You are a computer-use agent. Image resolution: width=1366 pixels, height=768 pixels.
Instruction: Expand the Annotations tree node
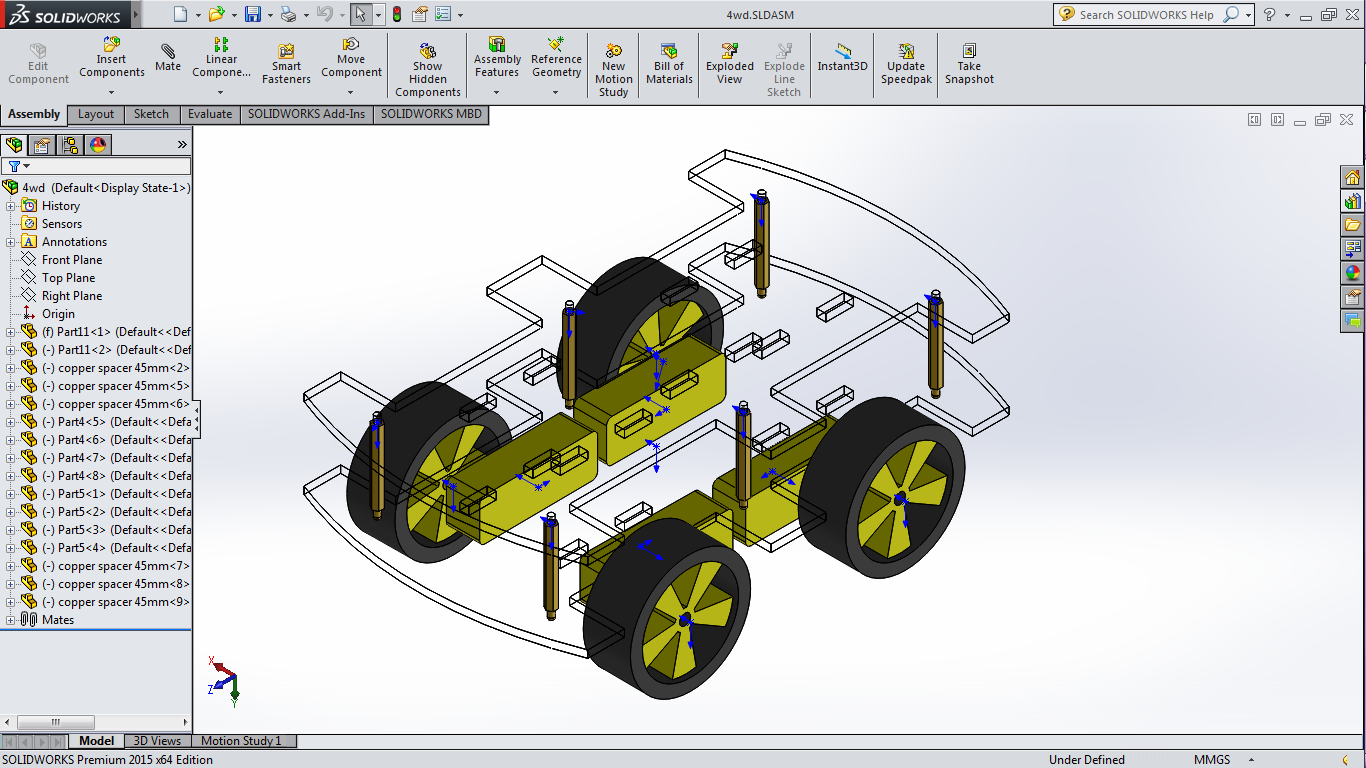coord(8,241)
